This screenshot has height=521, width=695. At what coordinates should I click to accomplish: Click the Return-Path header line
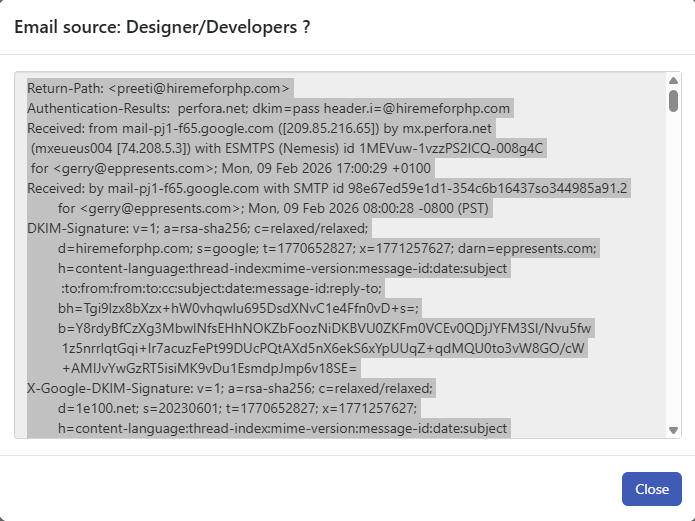click(159, 88)
